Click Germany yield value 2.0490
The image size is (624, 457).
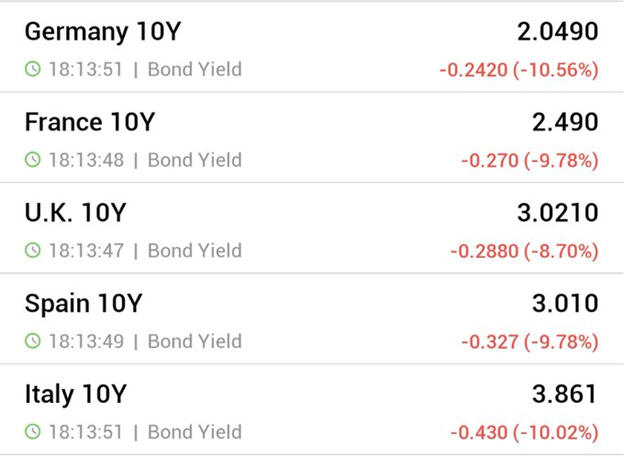click(x=557, y=32)
